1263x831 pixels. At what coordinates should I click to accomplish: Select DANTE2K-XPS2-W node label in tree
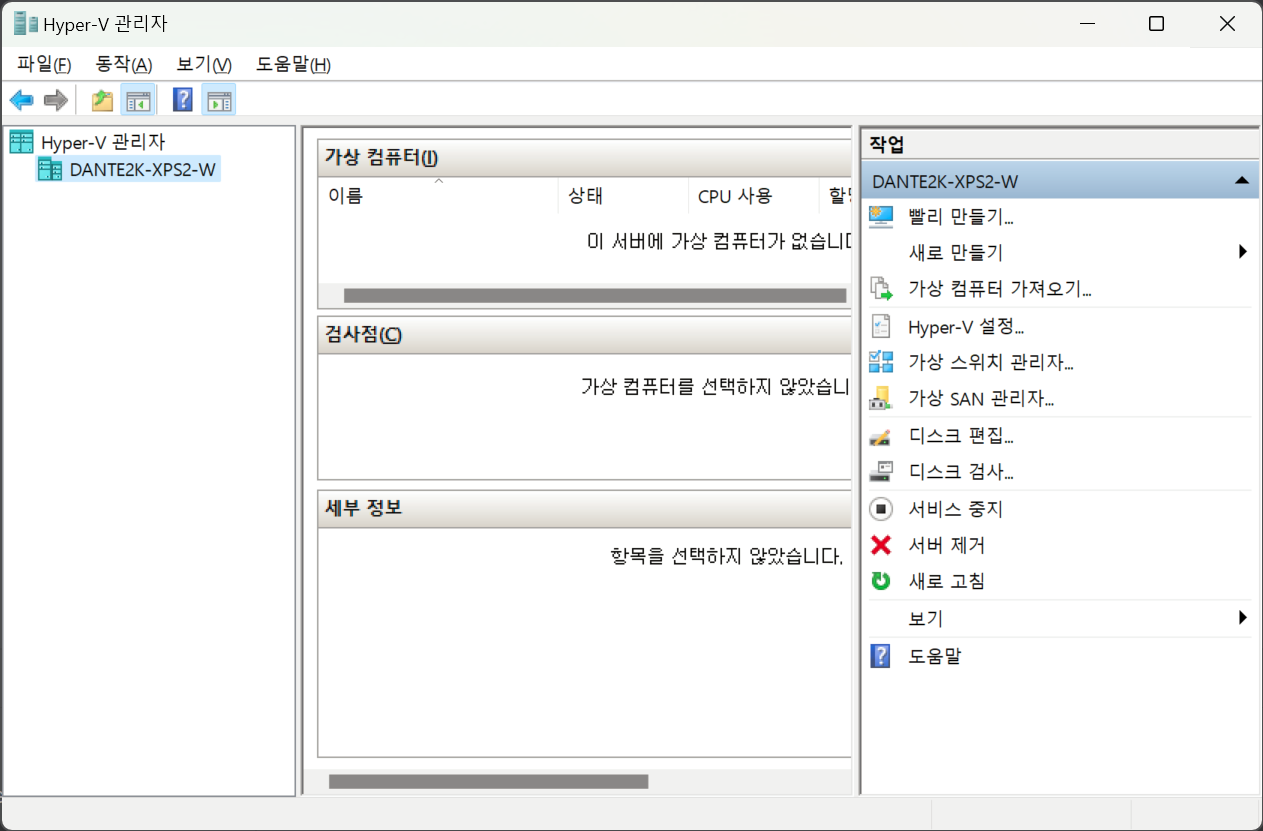point(143,169)
